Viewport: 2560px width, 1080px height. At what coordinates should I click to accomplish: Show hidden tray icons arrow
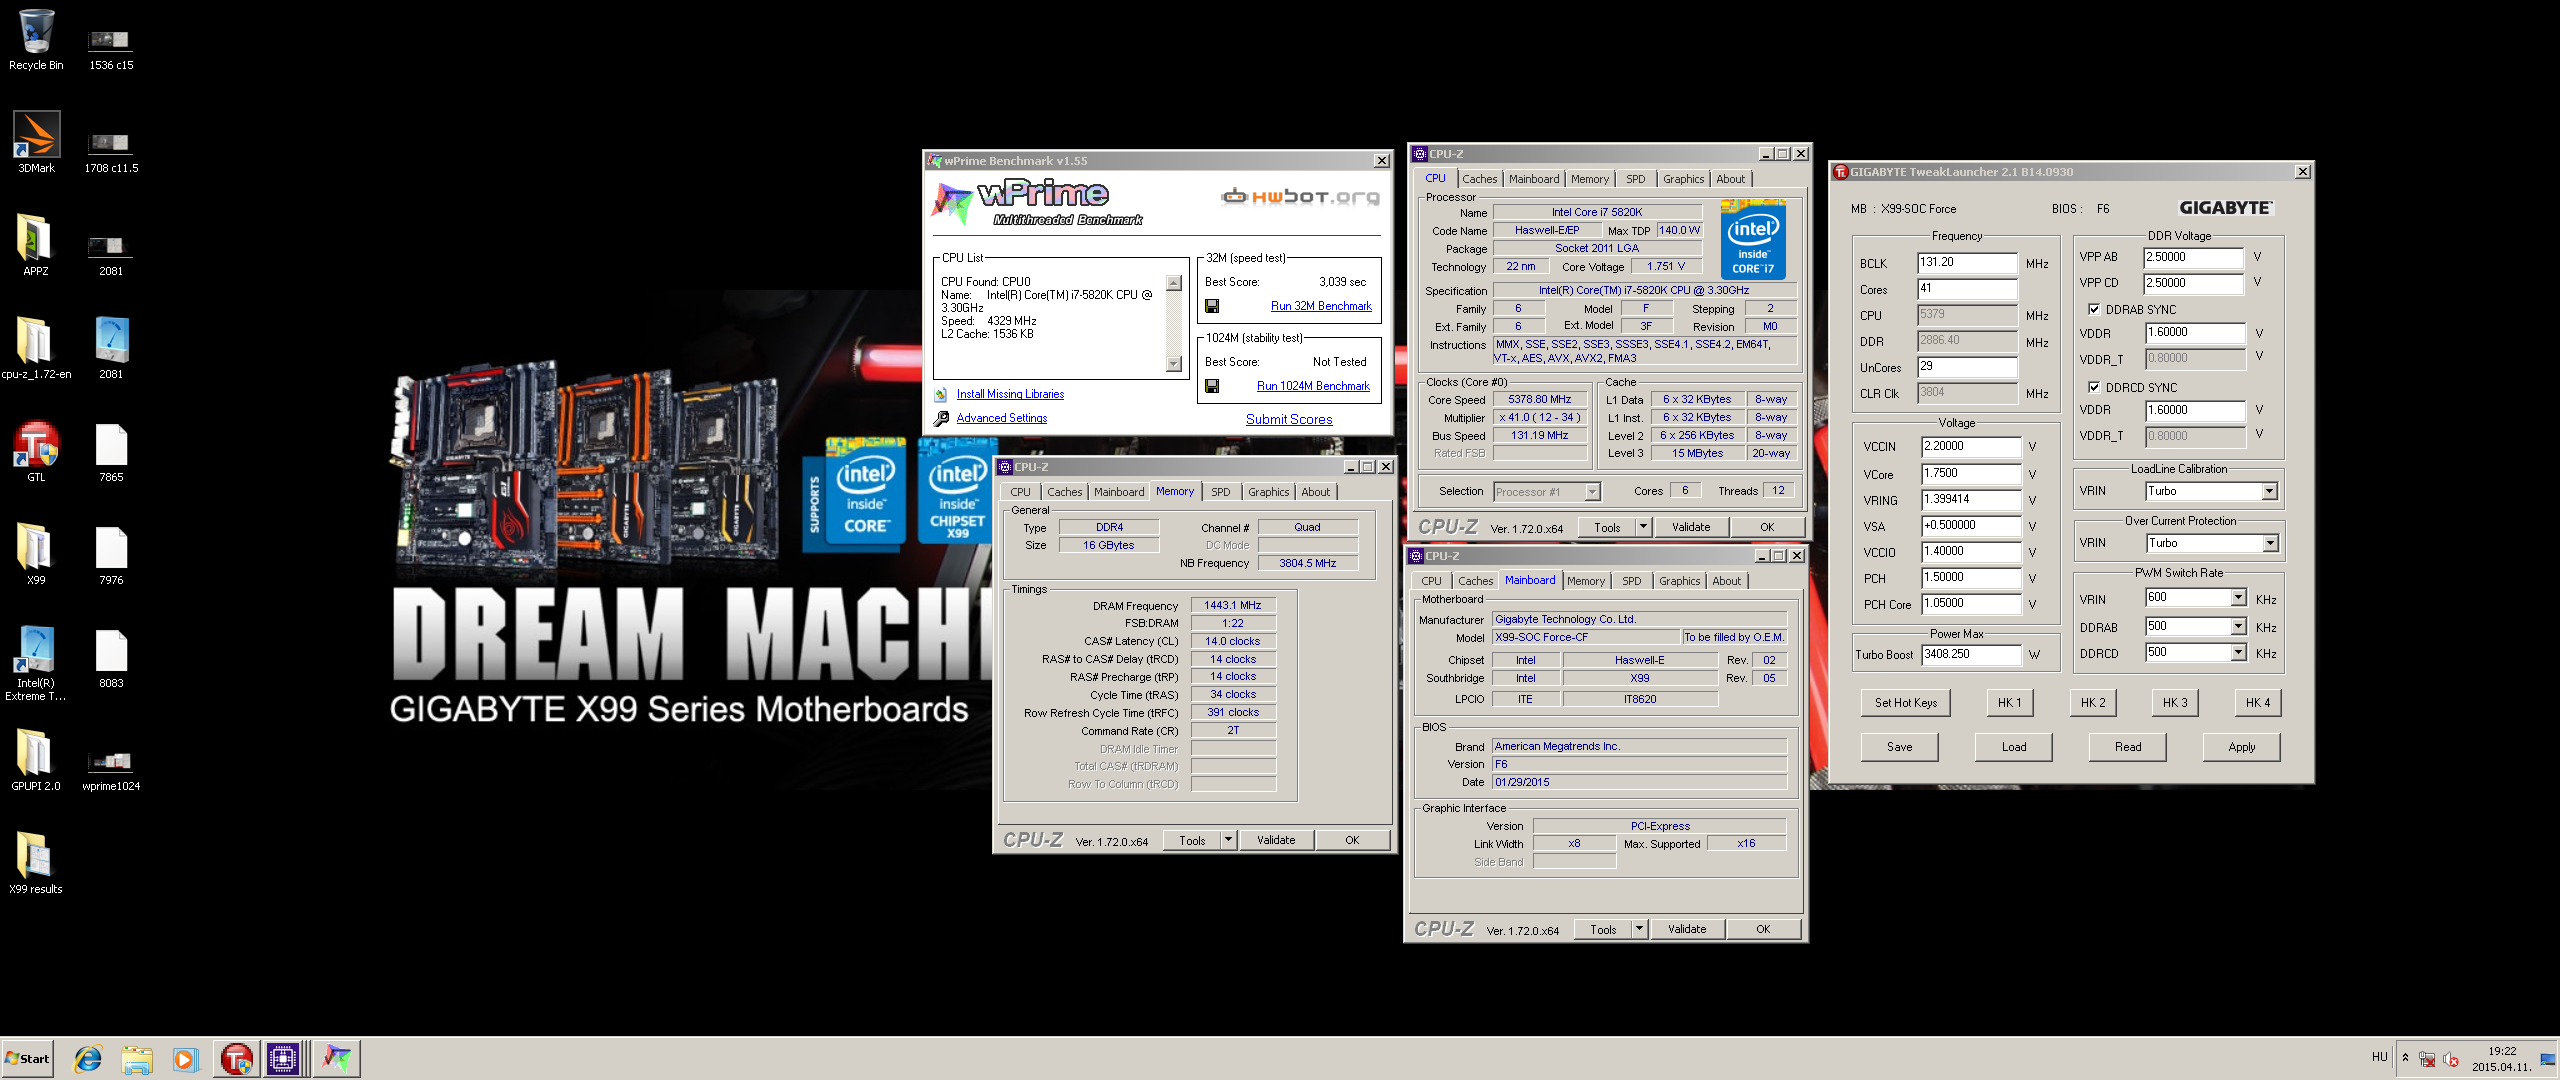pos(2405,1058)
